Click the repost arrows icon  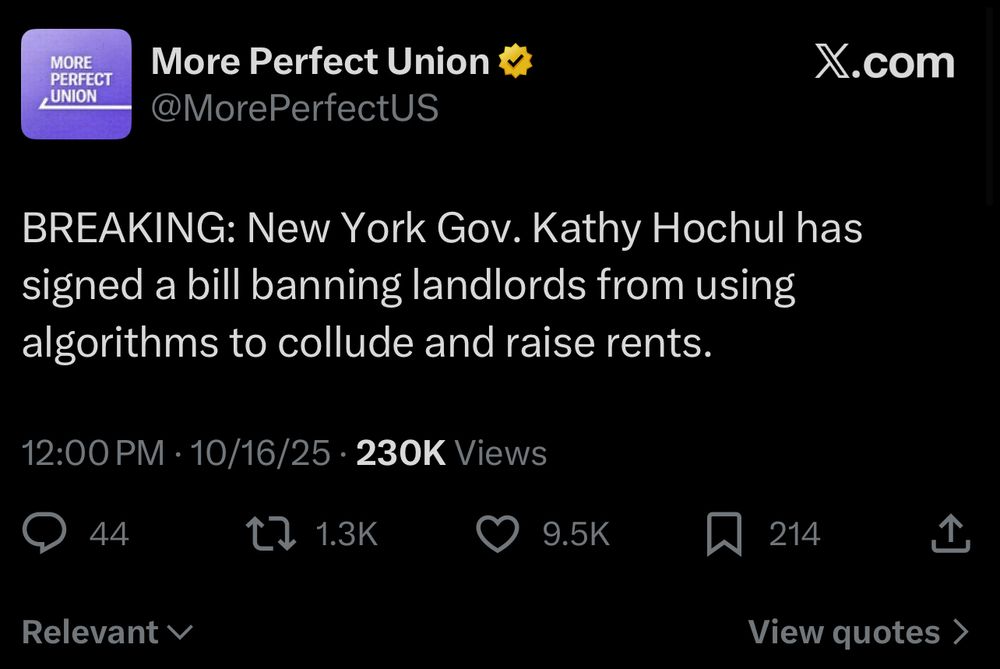tap(271, 534)
